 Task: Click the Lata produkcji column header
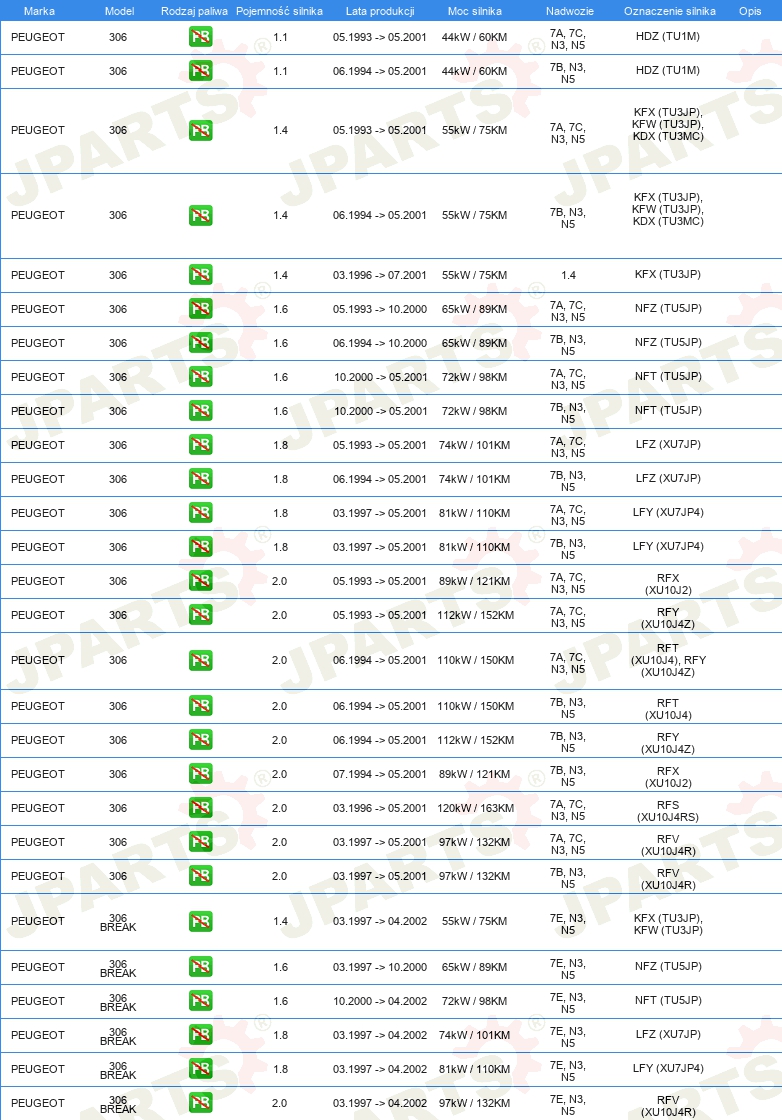380,11
